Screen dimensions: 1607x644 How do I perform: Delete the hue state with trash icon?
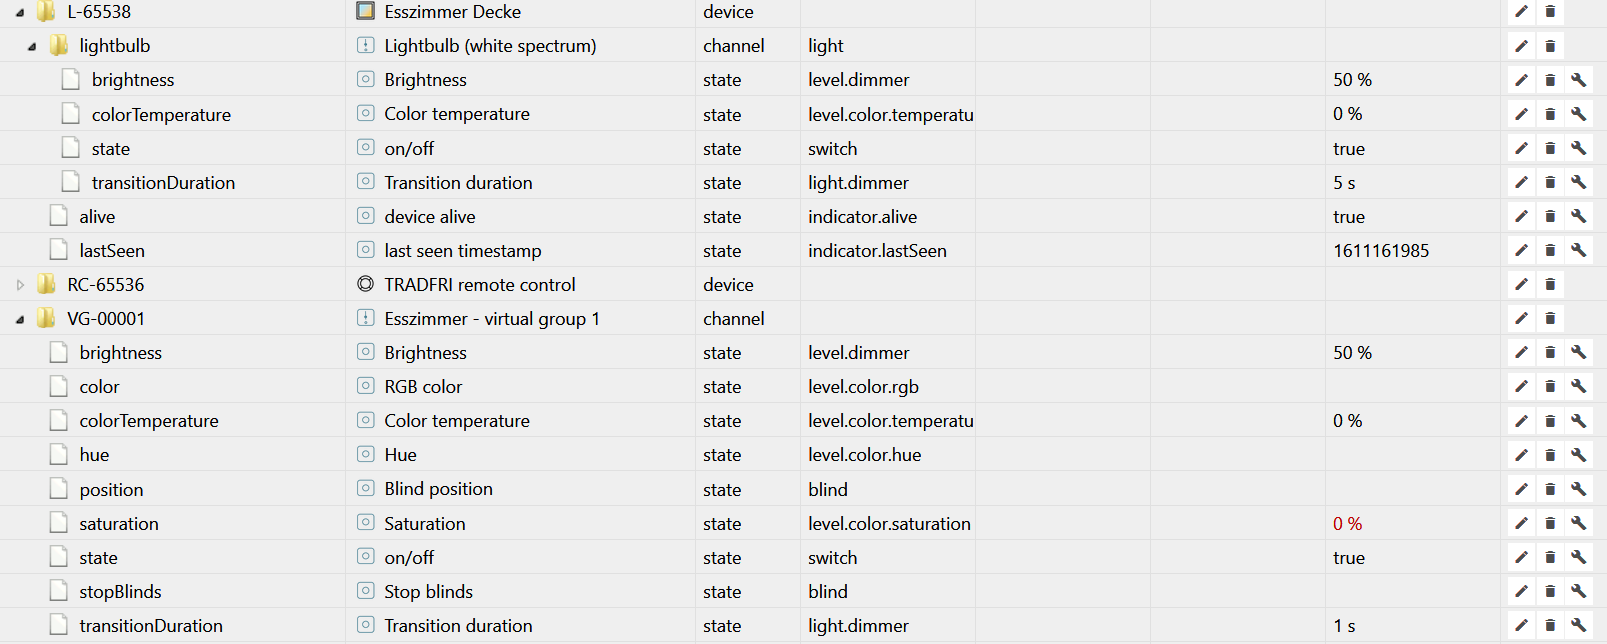tap(1550, 455)
